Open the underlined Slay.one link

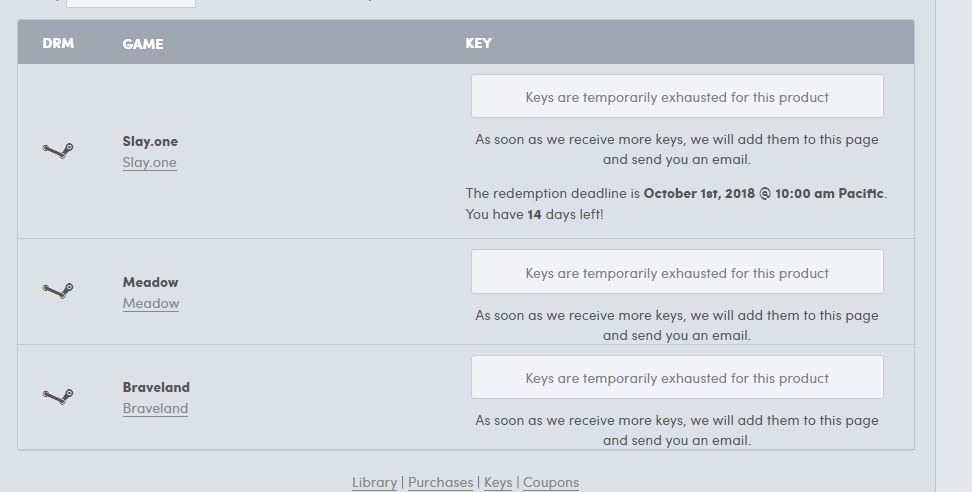click(150, 163)
